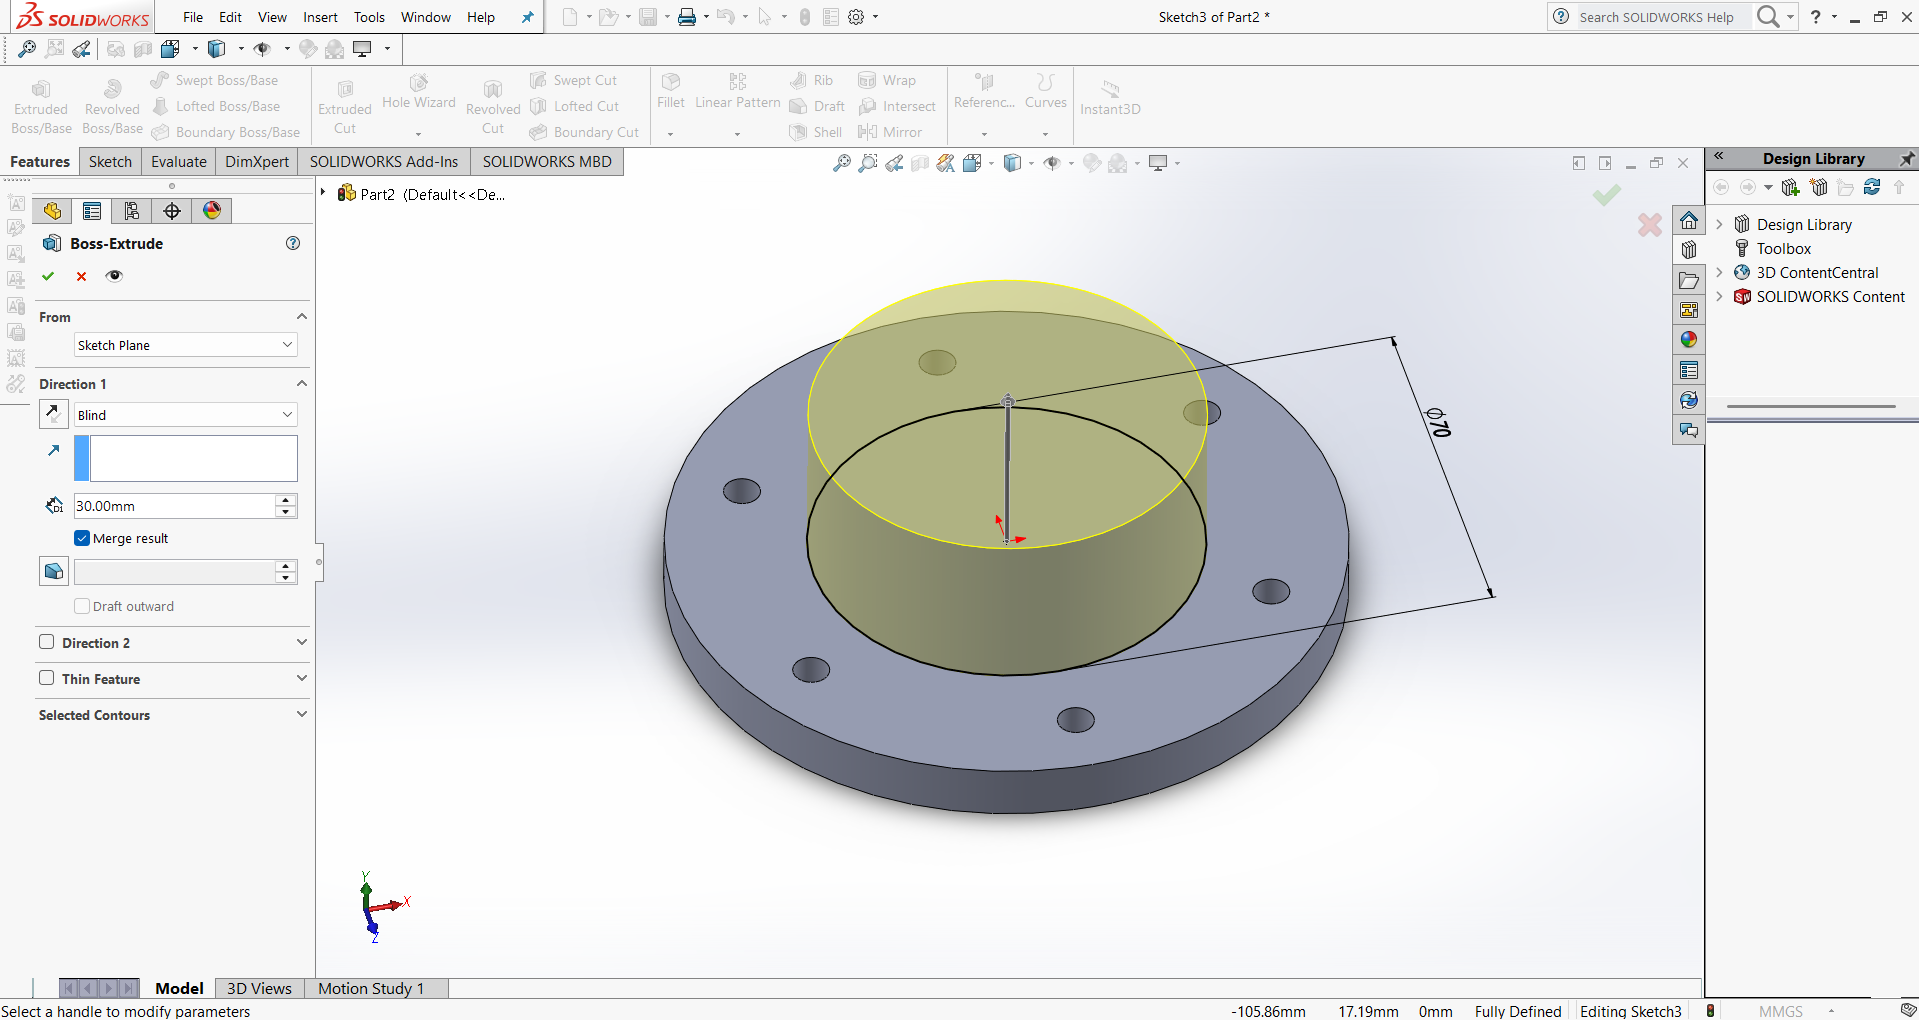Click the Reverse Direction button
Viewport: 1919px width, 1020px height.
[53, 414]
